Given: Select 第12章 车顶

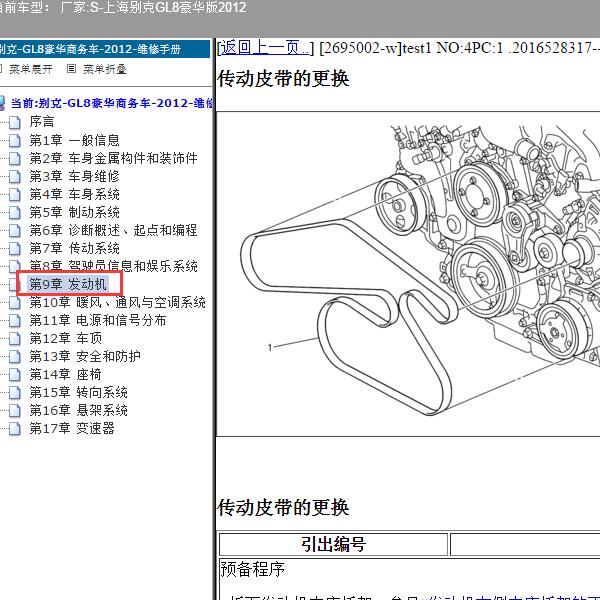Looking at the screenshot, I should (66, 338).
